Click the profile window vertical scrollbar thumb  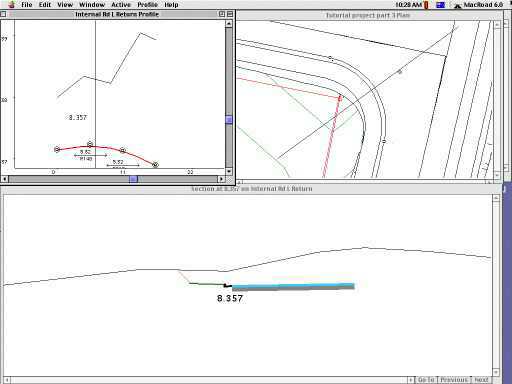(x=229, y=120)
